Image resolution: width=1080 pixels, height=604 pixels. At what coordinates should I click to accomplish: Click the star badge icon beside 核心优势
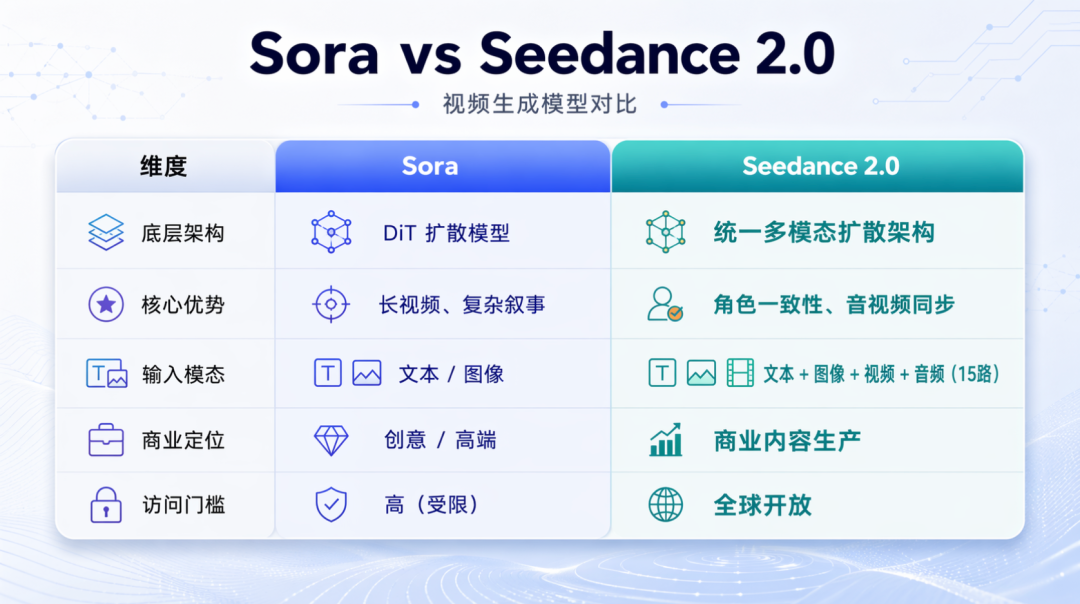[x=106, y=304]
